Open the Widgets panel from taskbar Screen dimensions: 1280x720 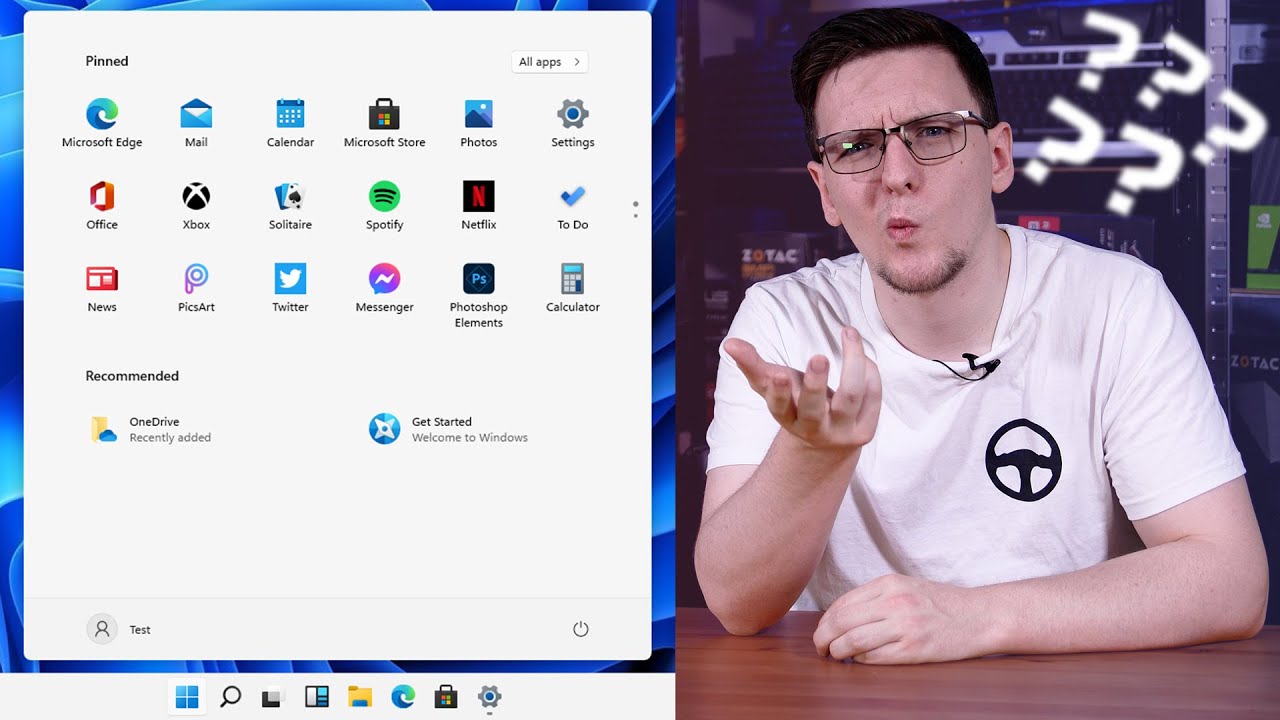point(316,697)
